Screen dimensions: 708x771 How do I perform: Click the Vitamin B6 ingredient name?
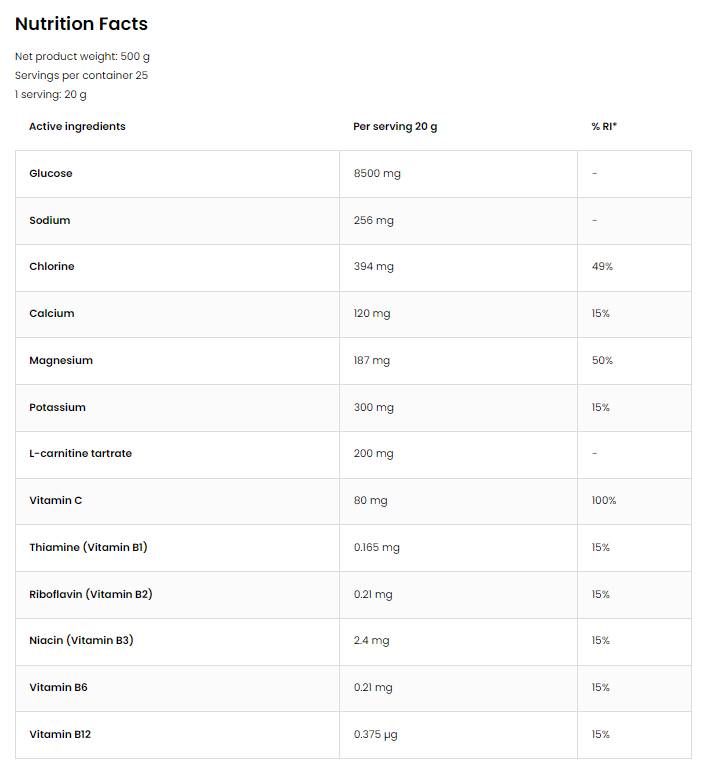pos(59,688)
